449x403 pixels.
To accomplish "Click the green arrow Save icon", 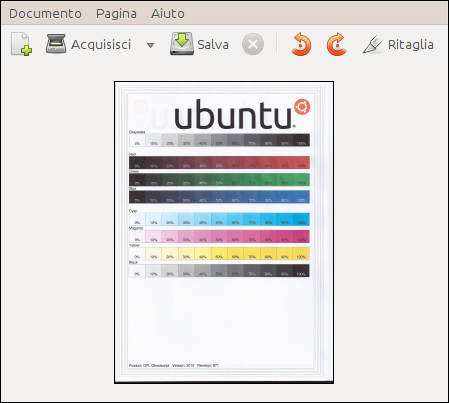I will tap(182, 44).
